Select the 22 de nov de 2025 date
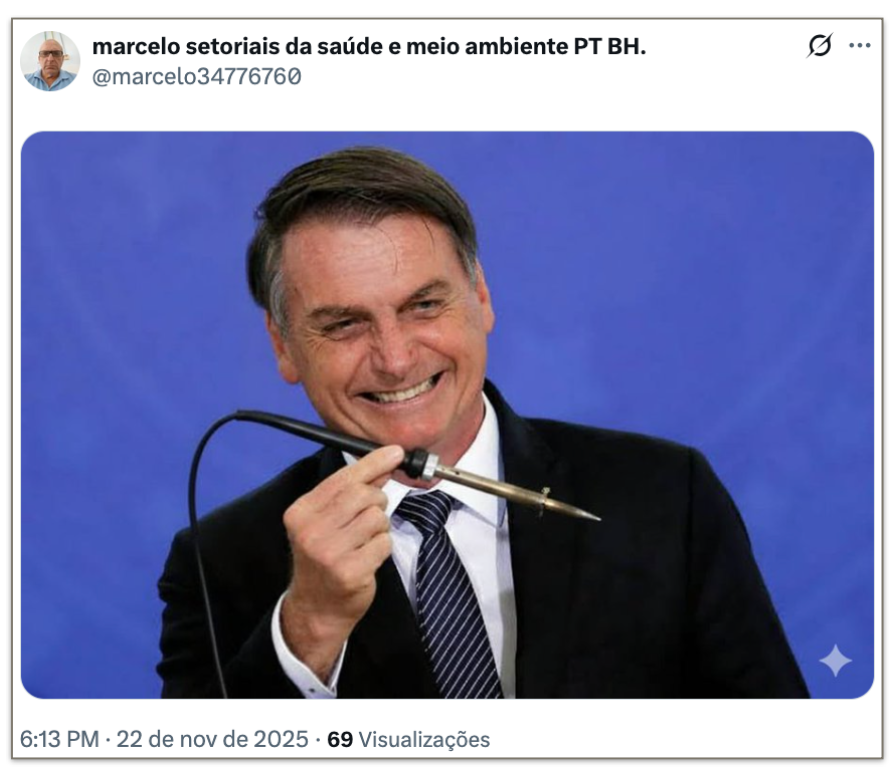This screenshot has width=894, height=772. click(212, 739)
